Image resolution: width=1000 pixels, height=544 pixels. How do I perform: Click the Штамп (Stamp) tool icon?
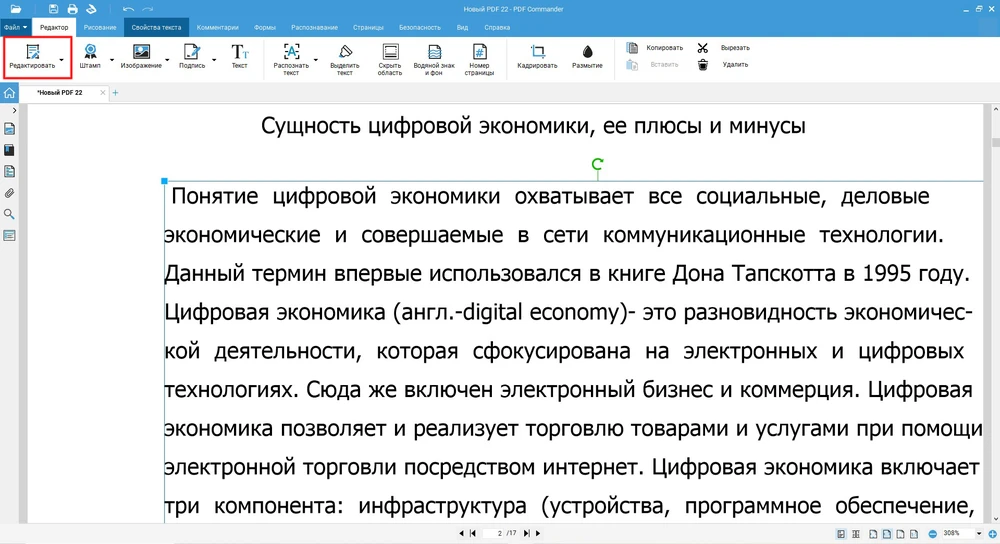click(x=90, y=52)
